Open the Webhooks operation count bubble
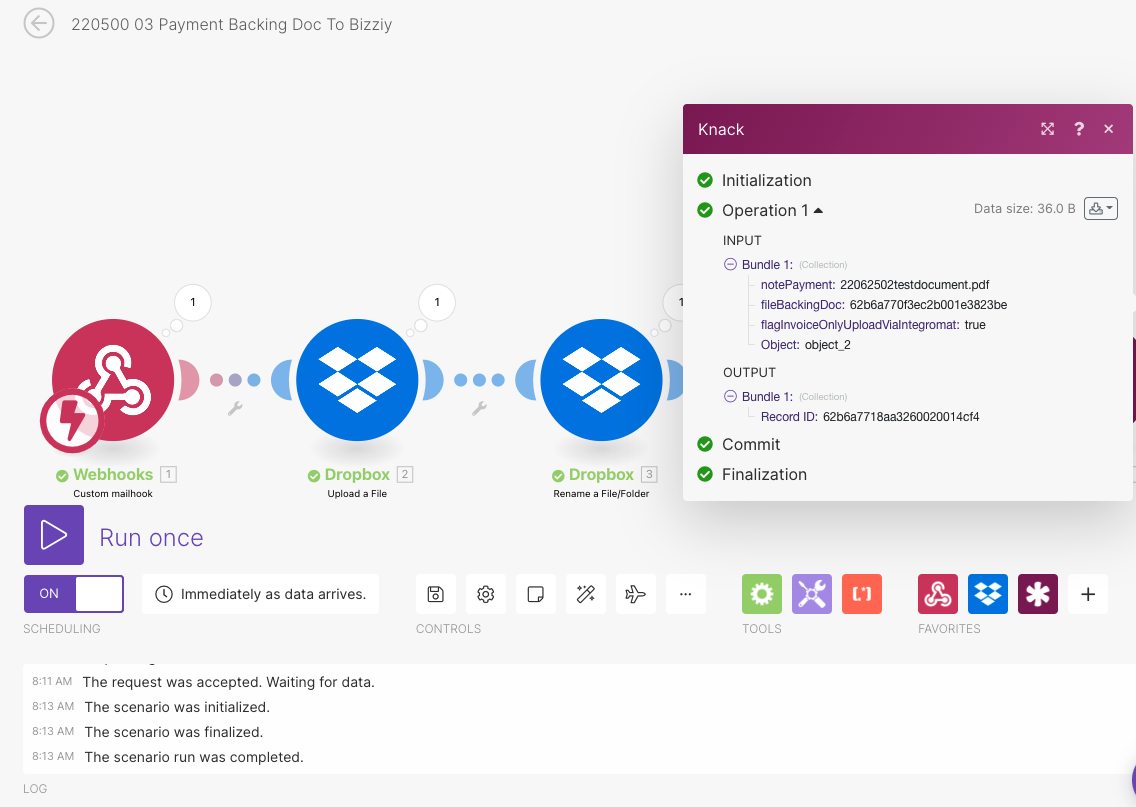 coord(193,302)
